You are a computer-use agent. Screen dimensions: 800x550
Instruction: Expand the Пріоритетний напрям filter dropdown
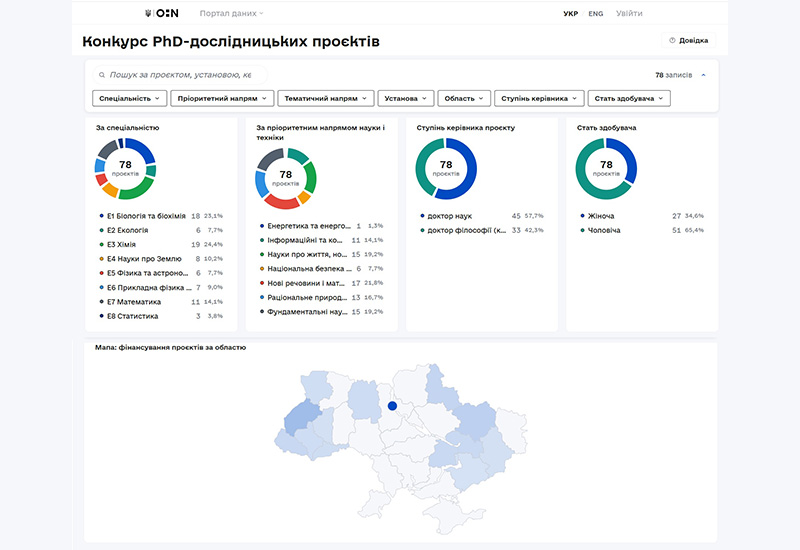coord(222,98)
